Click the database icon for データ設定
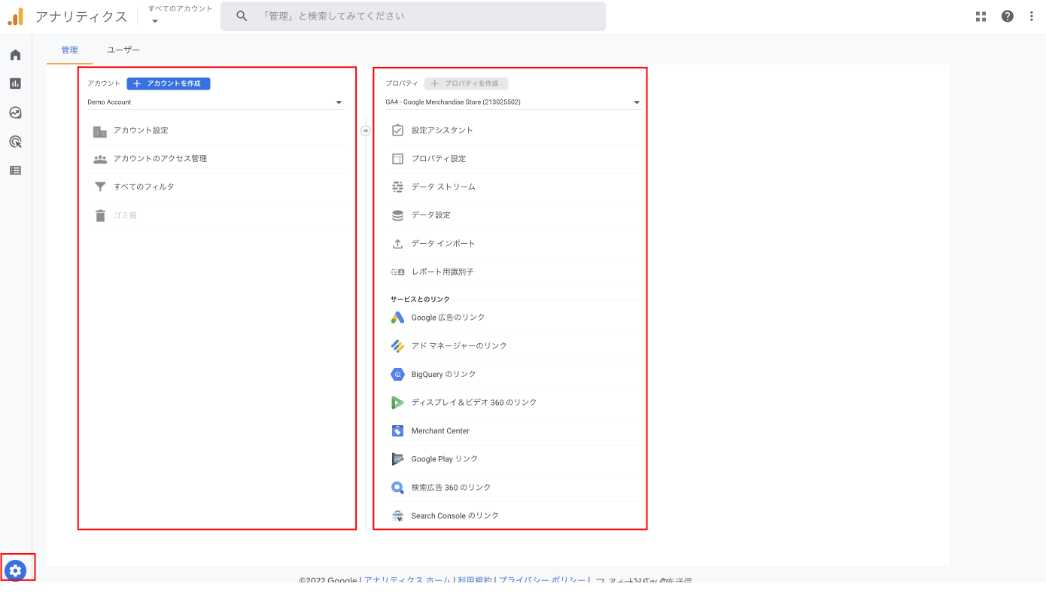1046x600 pixels. (398, 216)
